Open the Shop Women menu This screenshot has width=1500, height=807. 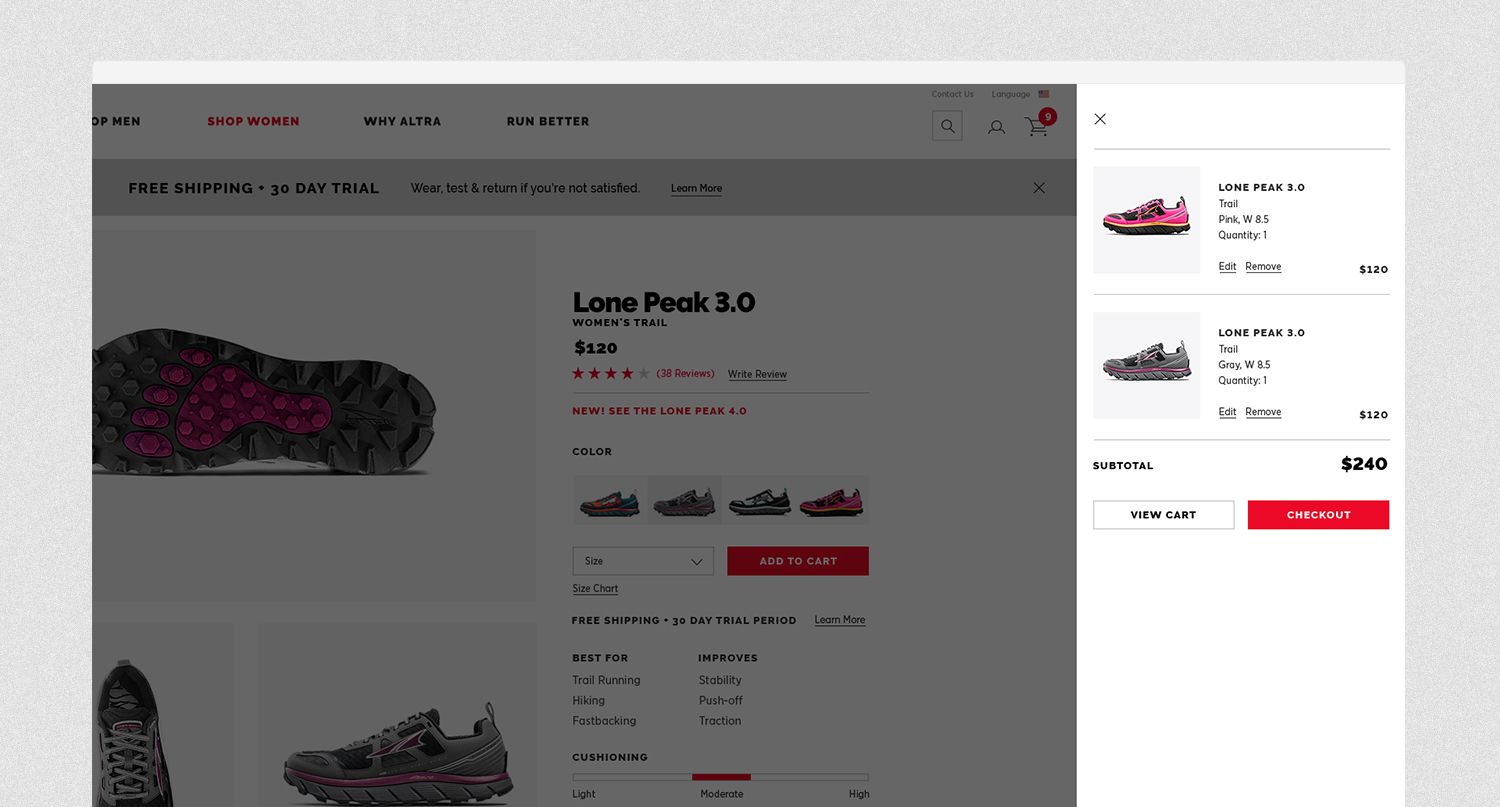(x=253, y=121)
